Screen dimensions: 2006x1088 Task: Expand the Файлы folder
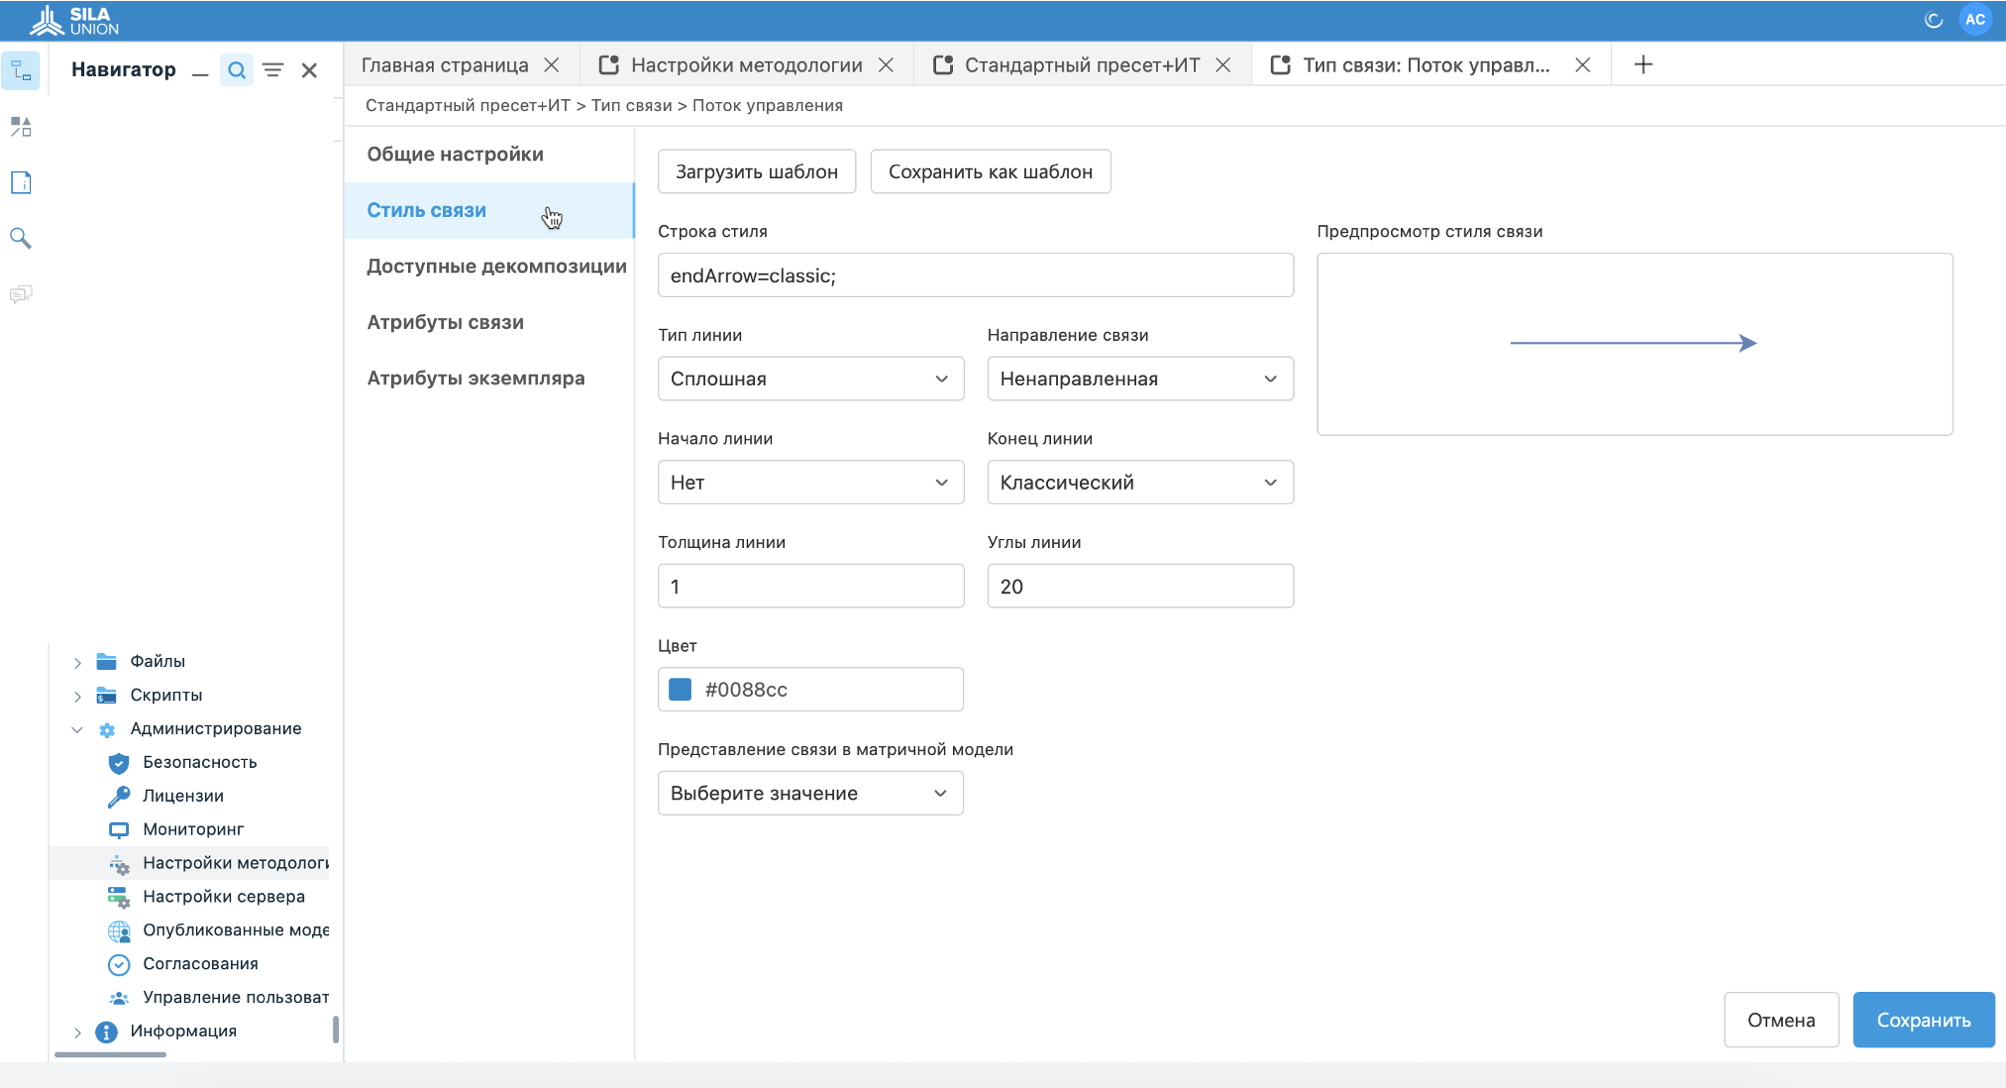coord(77,662)
